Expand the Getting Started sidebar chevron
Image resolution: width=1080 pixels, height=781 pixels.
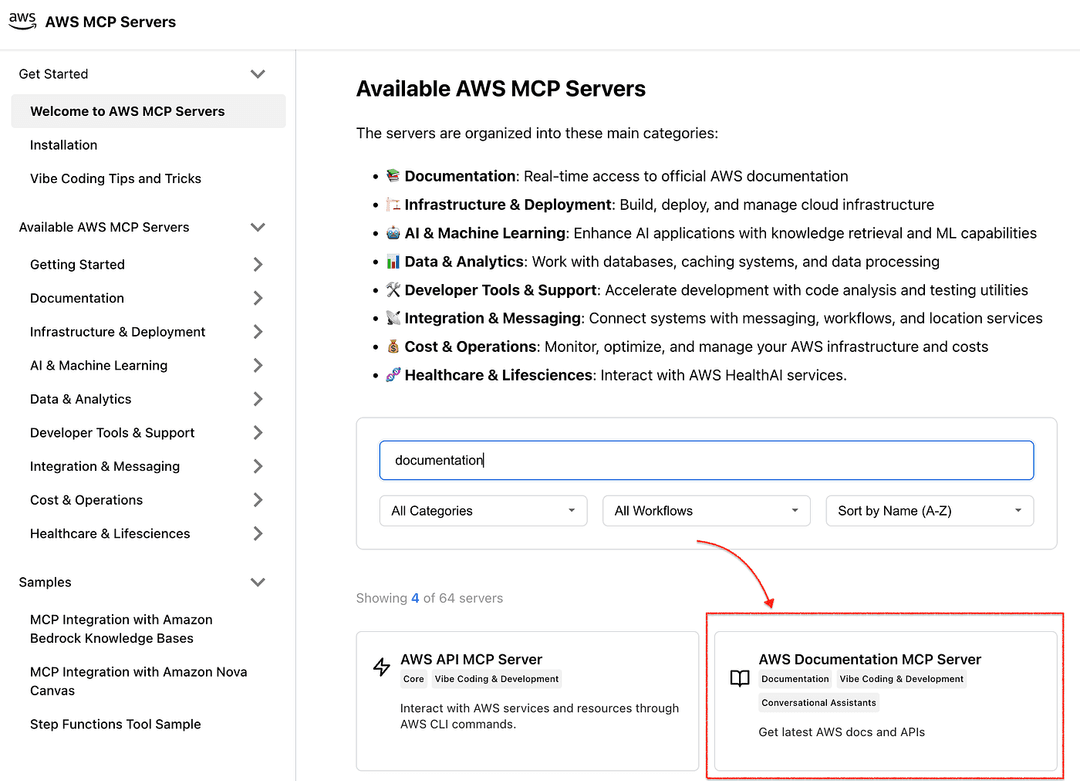(258, 264)
